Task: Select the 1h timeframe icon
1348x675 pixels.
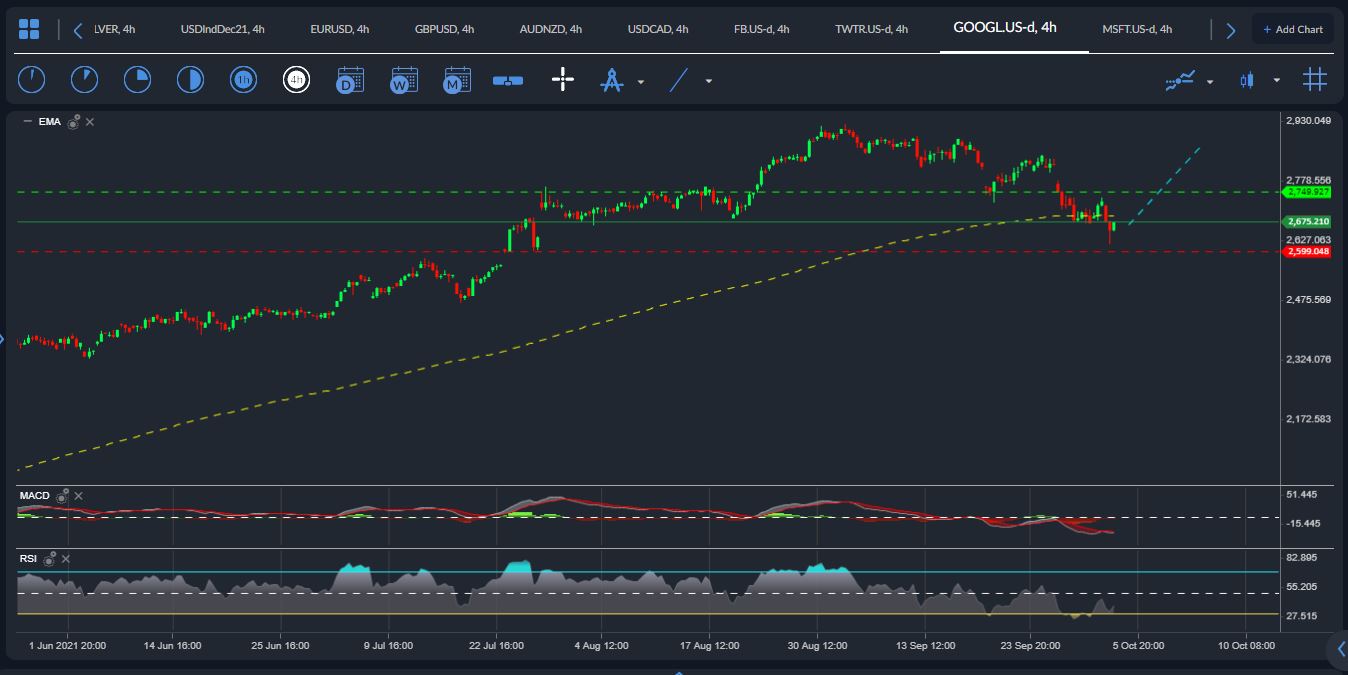Action: (242, 80)
